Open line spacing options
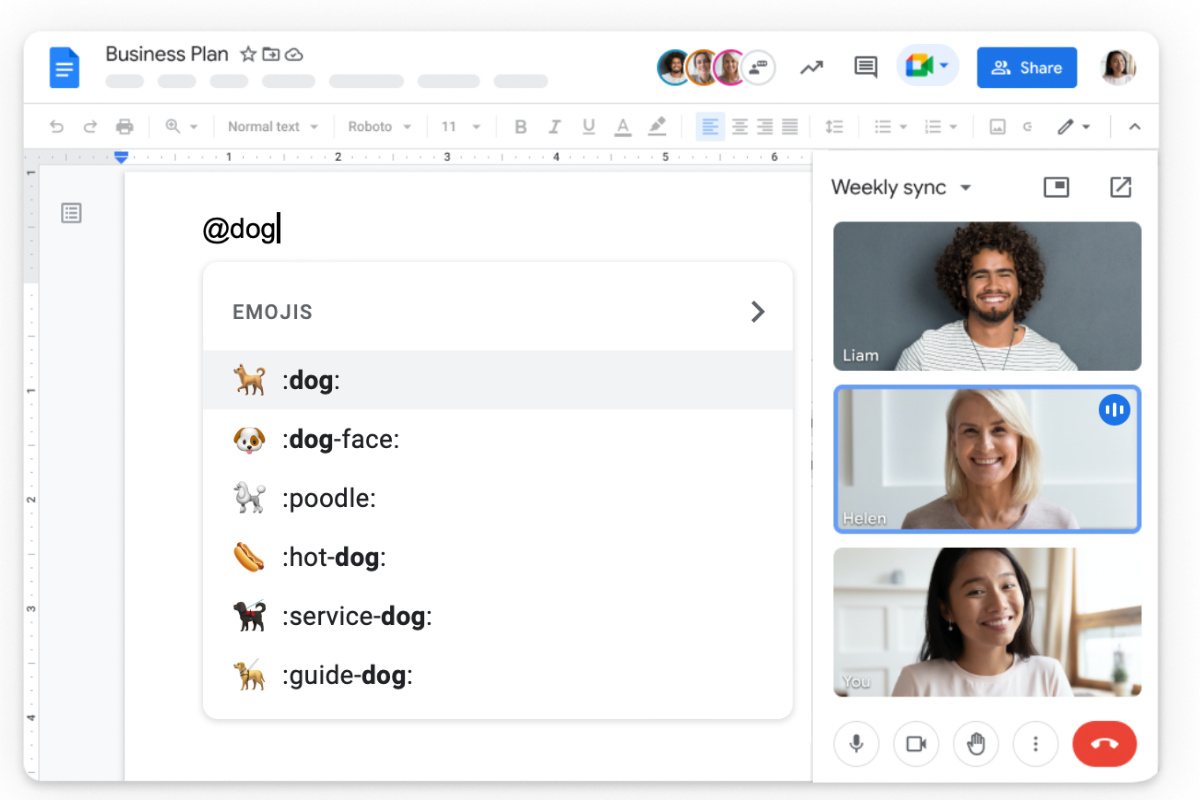The image size is (1200, 800). pos(834,127)
